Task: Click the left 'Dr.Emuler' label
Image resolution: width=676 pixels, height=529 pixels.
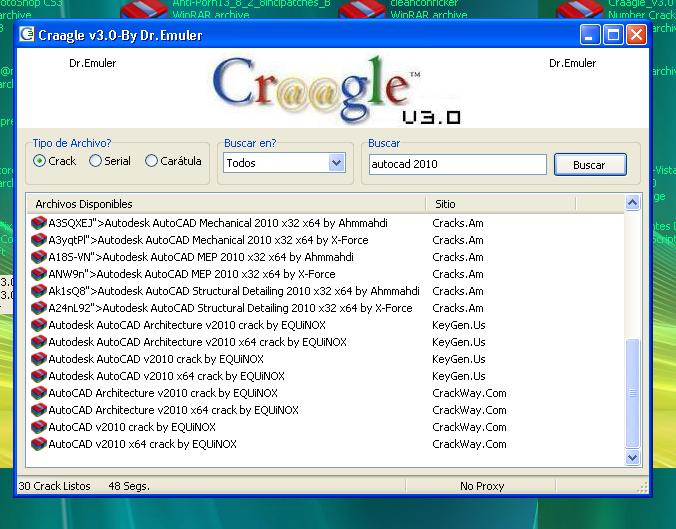Action: pos(92,63)
